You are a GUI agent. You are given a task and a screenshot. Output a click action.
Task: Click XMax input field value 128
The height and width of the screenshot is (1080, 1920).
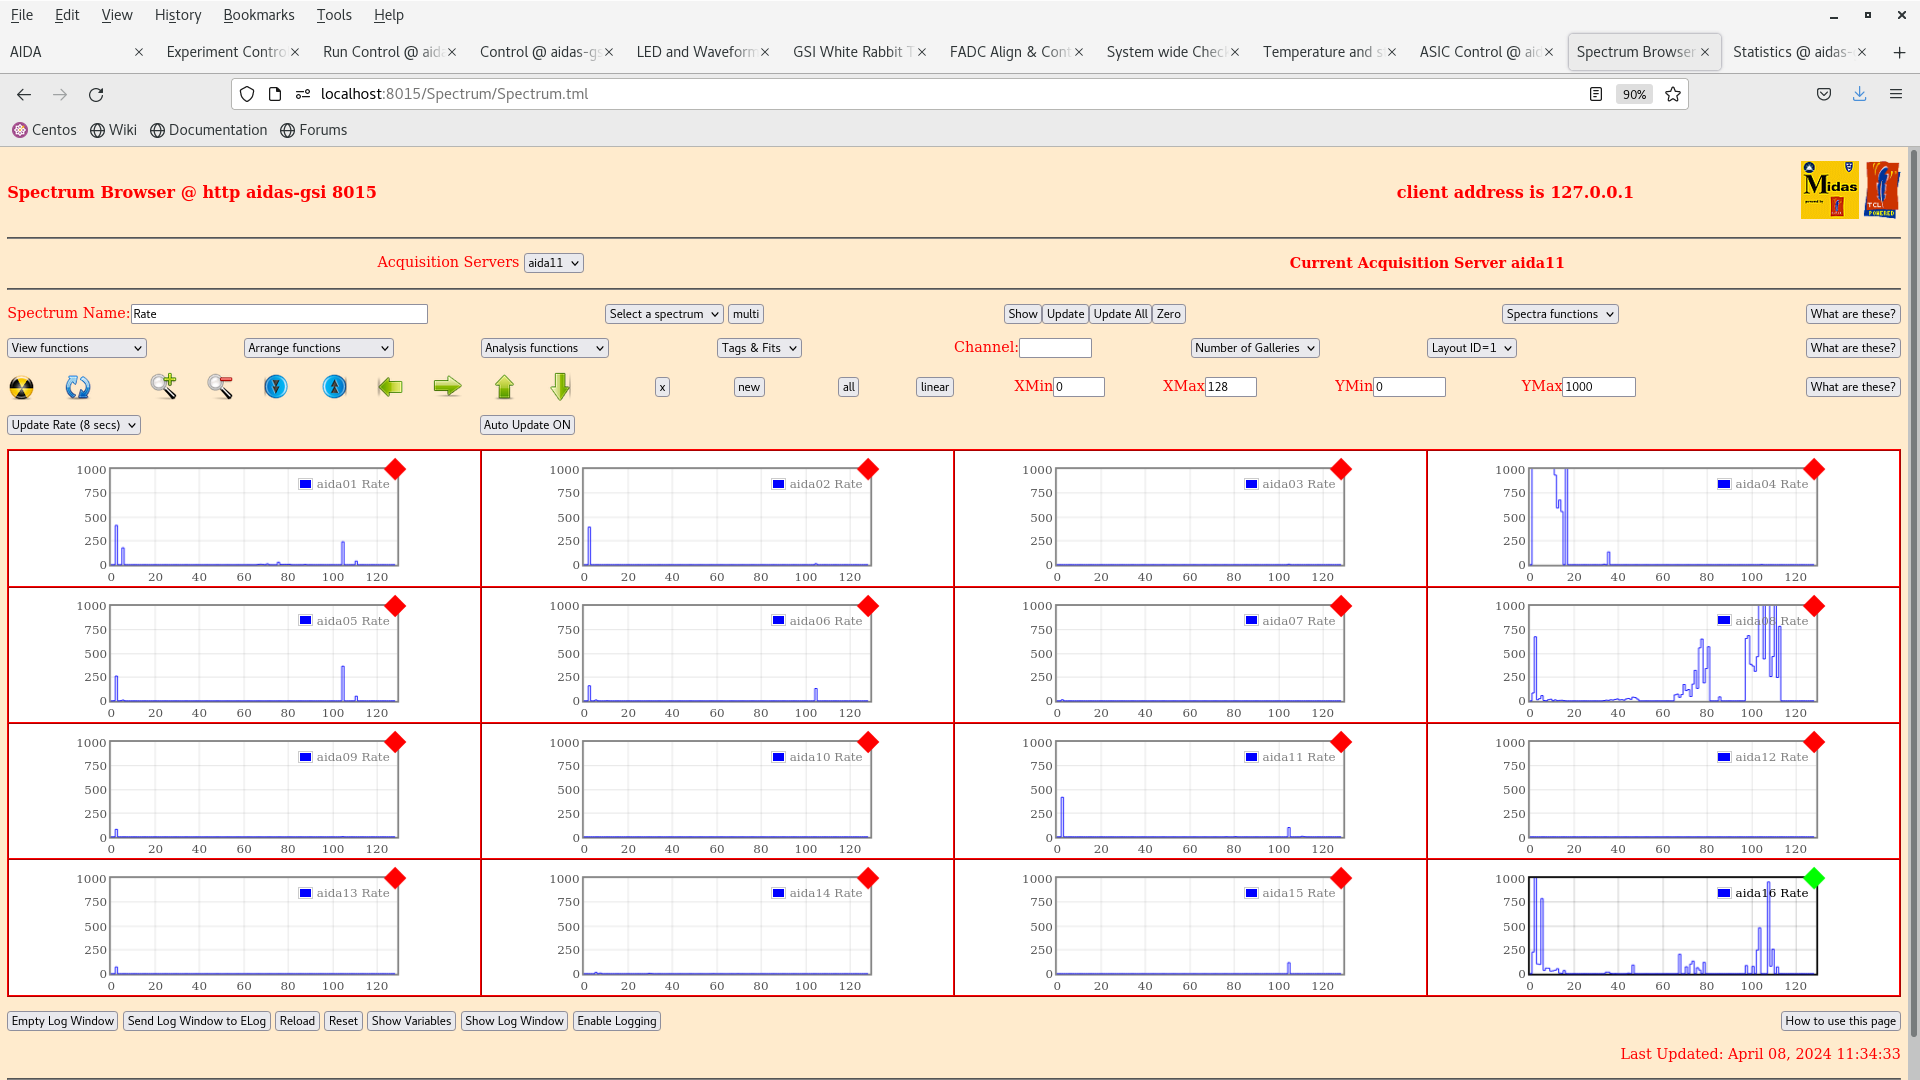click(x=1232, y=386)
